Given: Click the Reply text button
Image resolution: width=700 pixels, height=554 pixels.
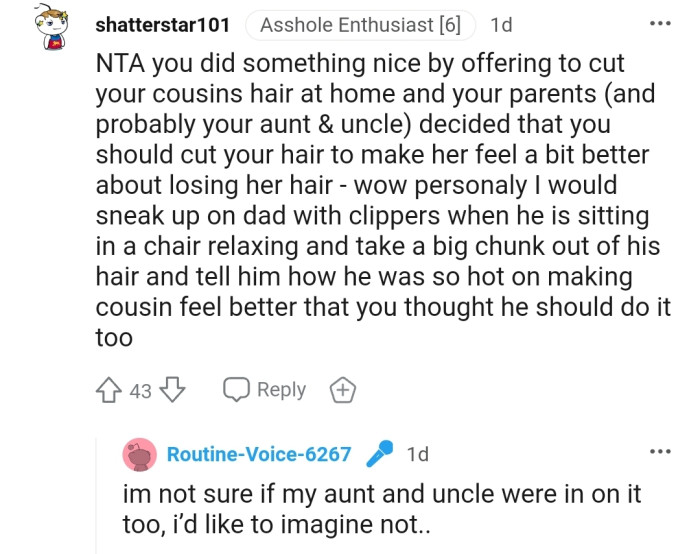Looking at the screenshot, I should click(x=281, y=390).
